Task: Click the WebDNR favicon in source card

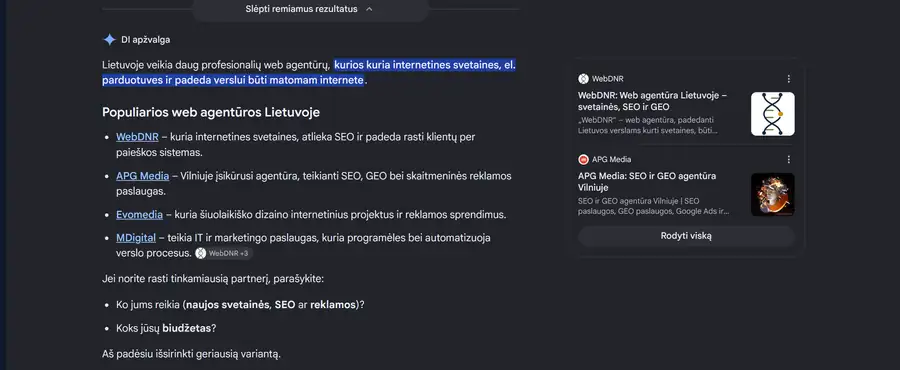Action: pos(583,79)
